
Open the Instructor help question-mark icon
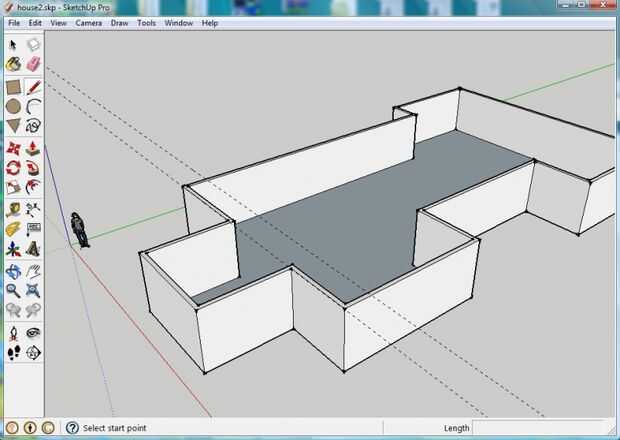(72, 428)
